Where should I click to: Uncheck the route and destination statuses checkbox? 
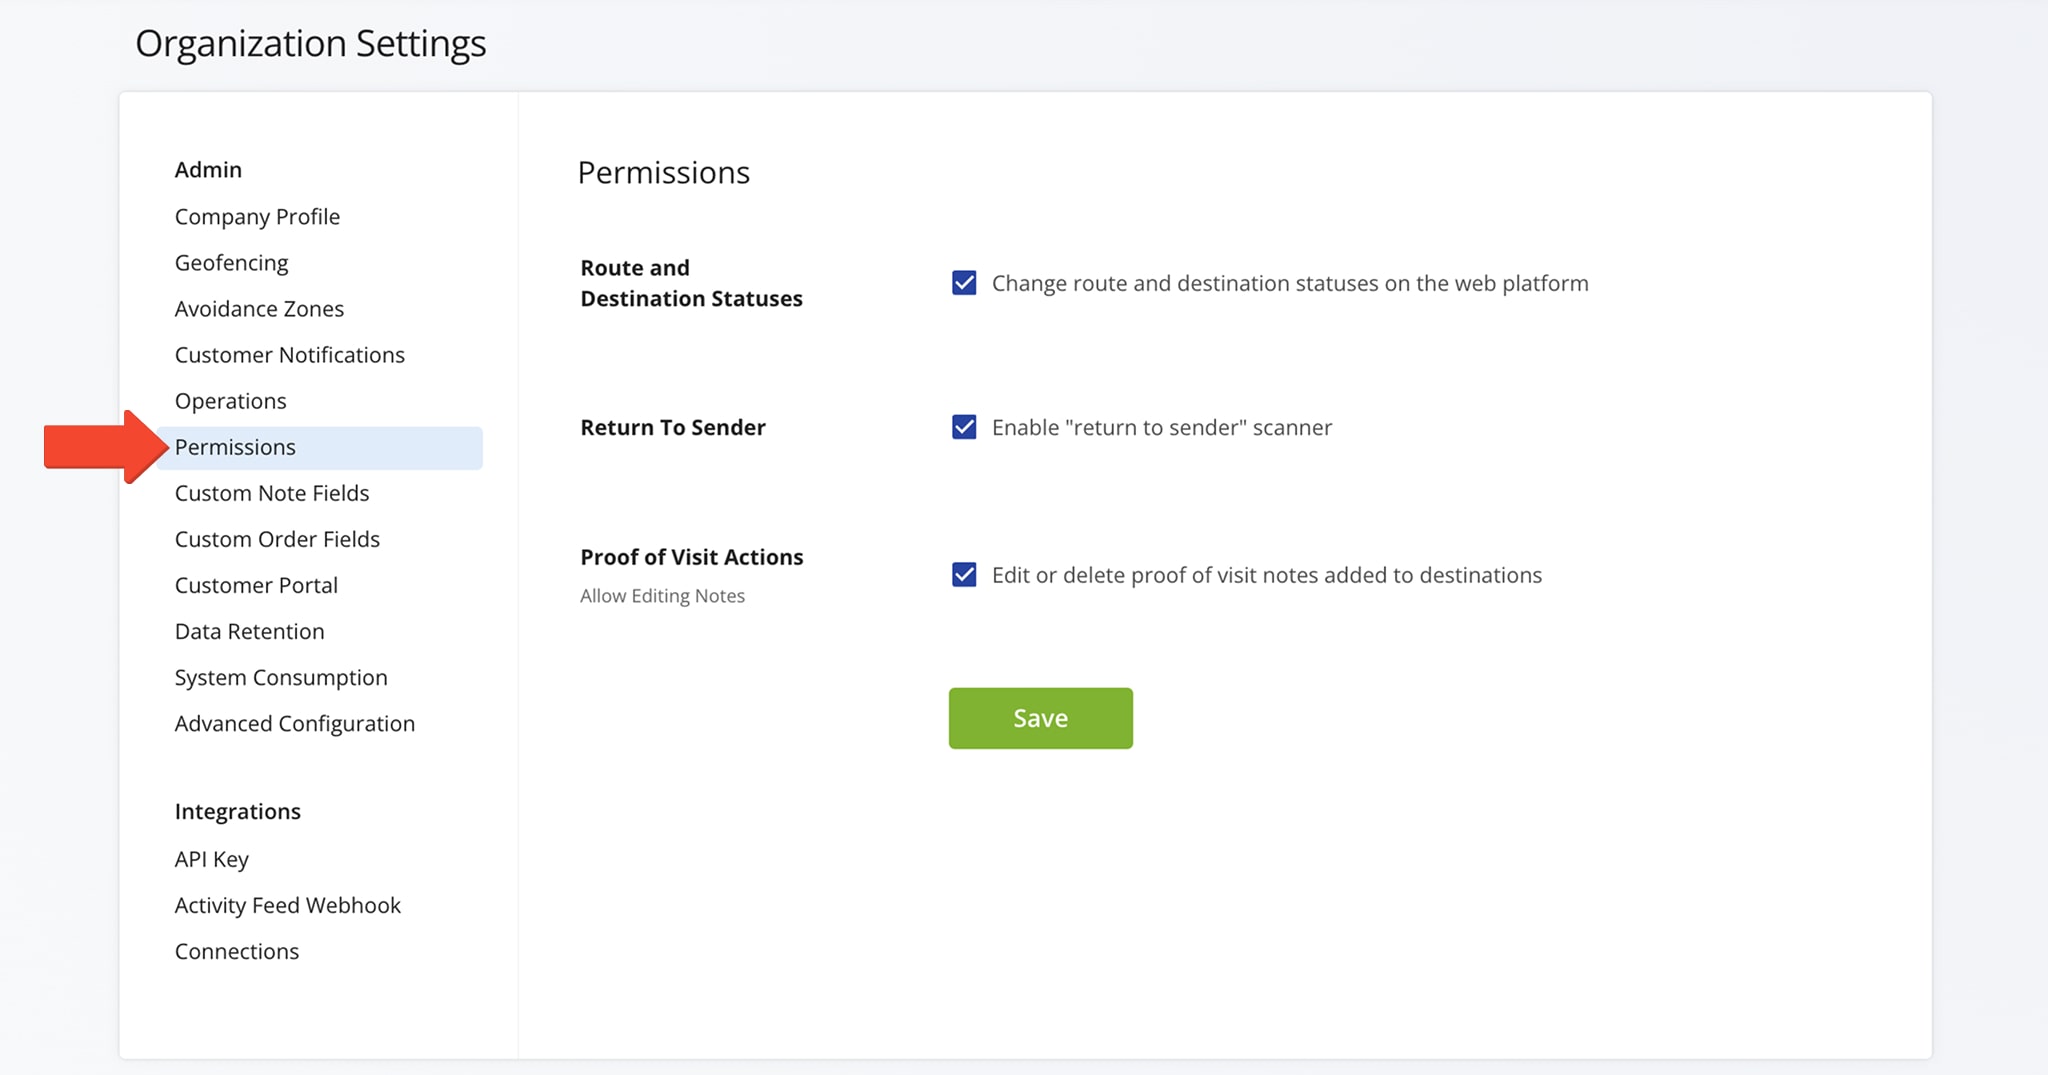964,283
